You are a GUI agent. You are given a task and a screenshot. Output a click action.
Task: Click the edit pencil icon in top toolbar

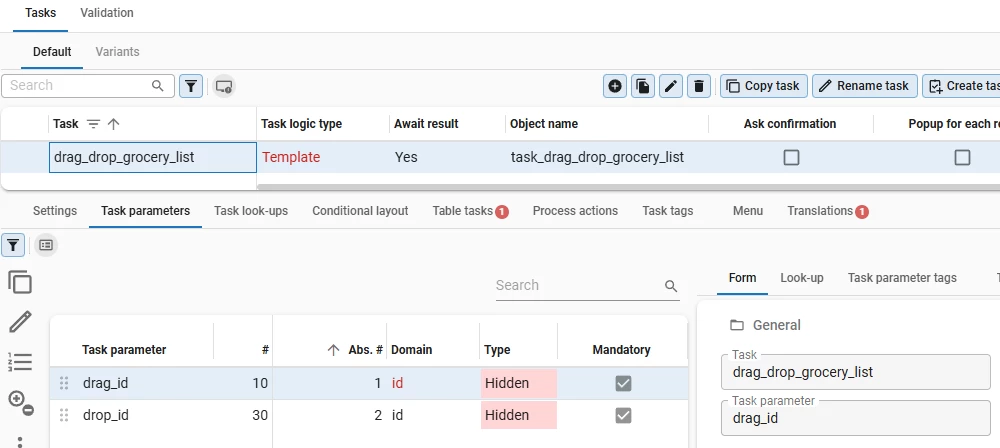(671, 86)
